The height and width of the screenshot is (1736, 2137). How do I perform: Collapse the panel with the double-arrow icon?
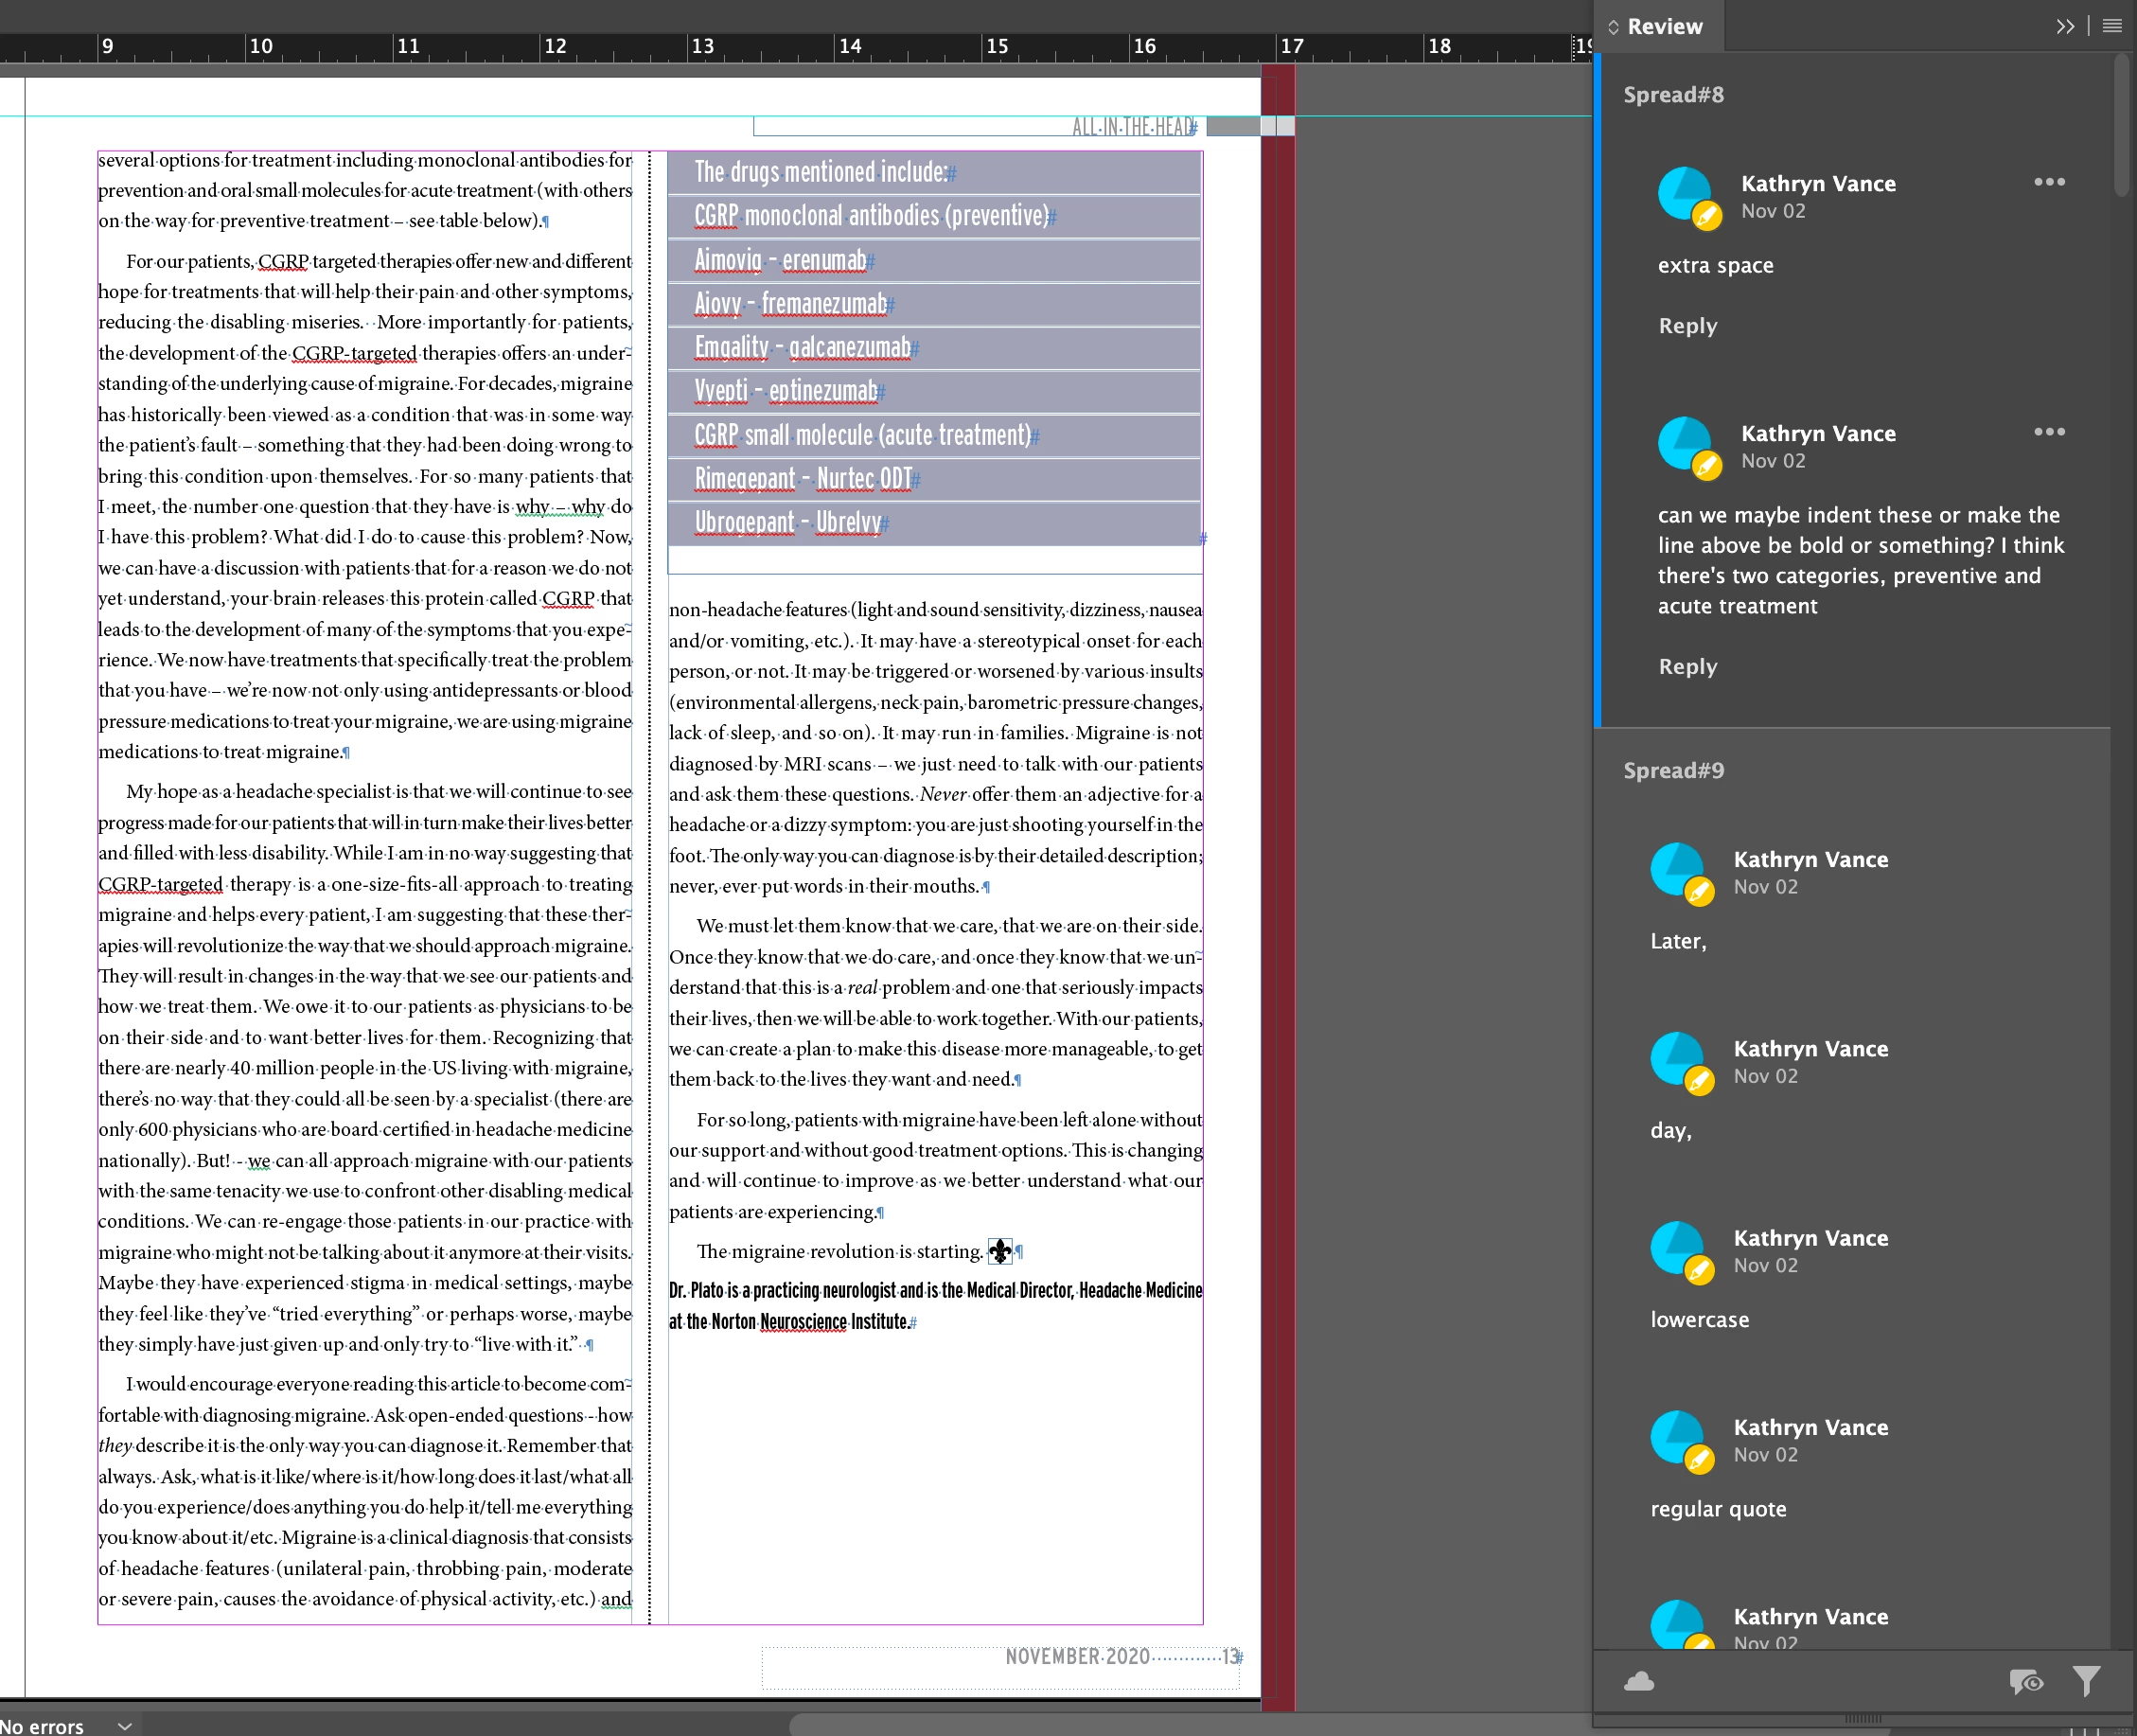(2065, 27)
